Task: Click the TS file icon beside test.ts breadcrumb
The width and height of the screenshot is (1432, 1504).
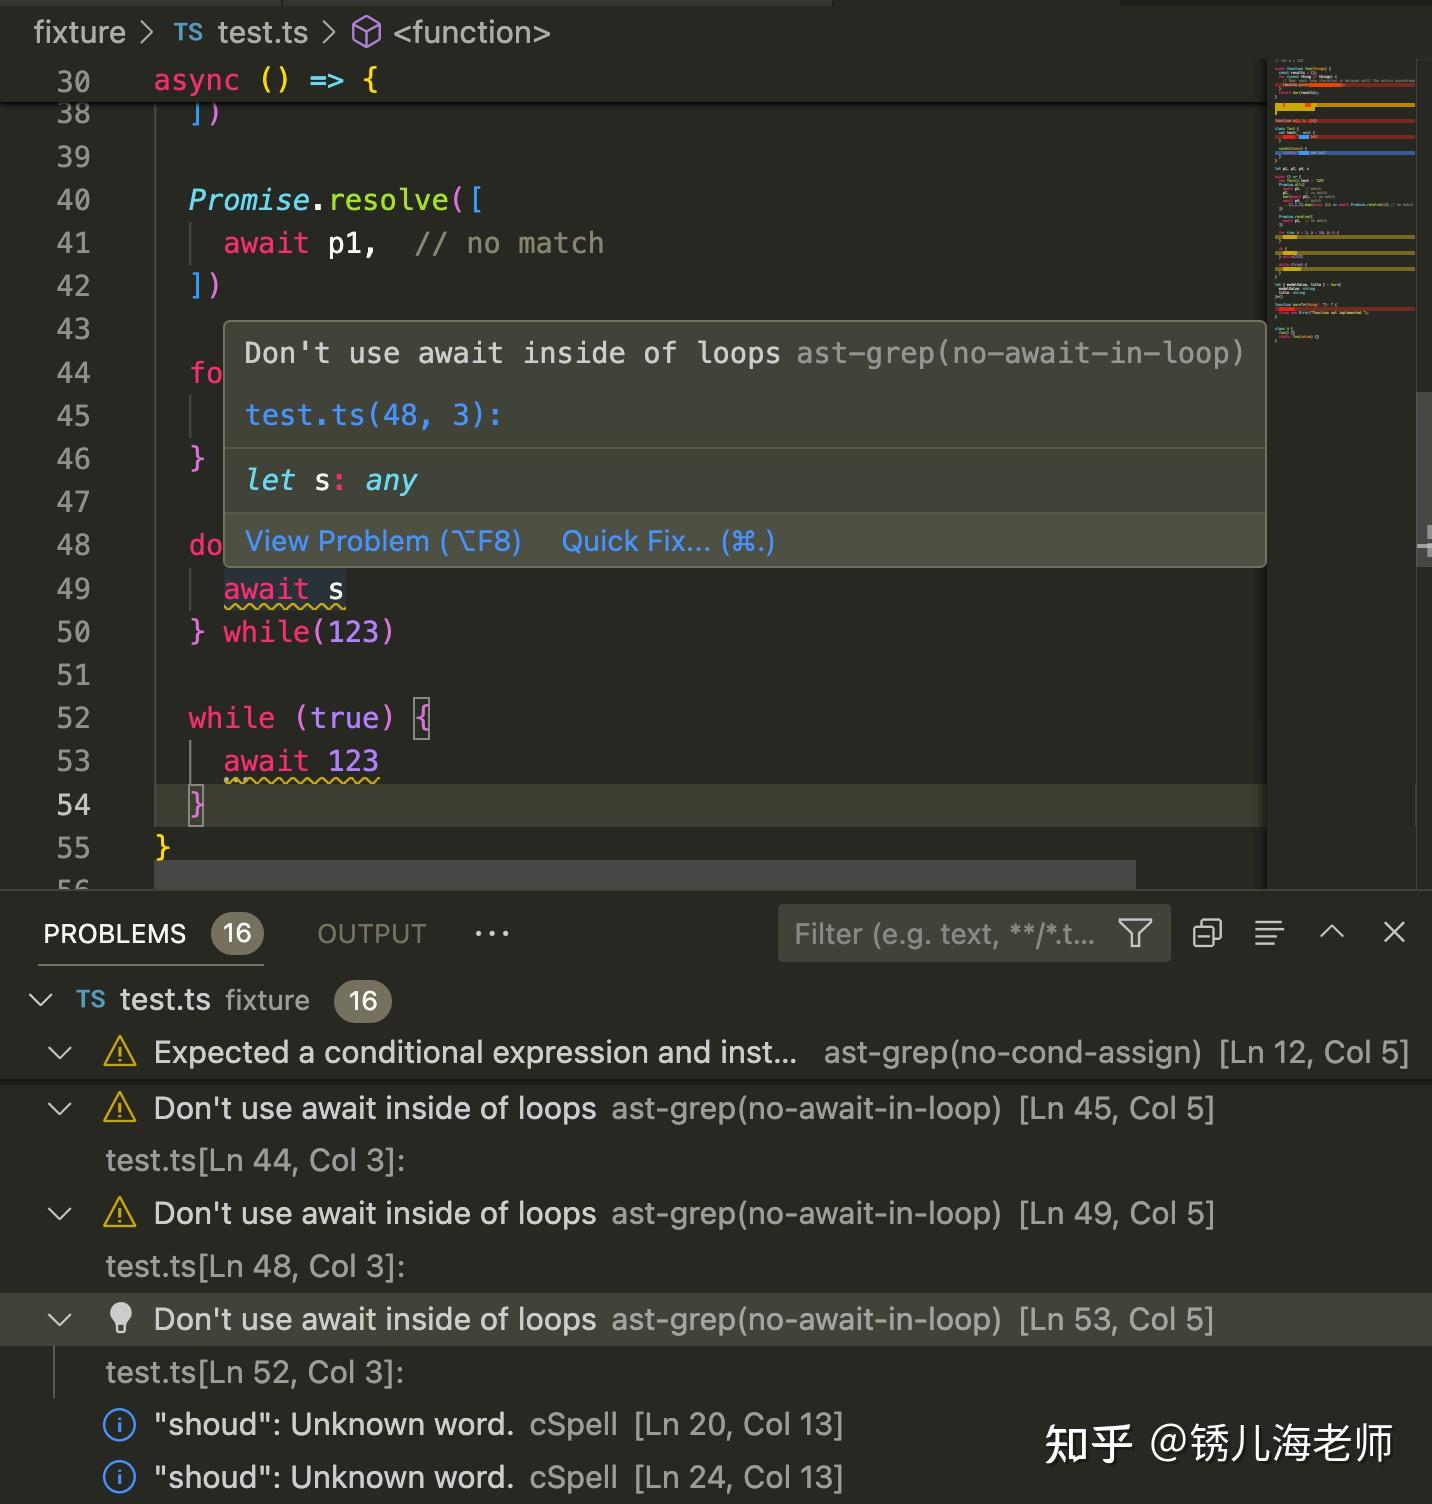Action: pos(186,32)
